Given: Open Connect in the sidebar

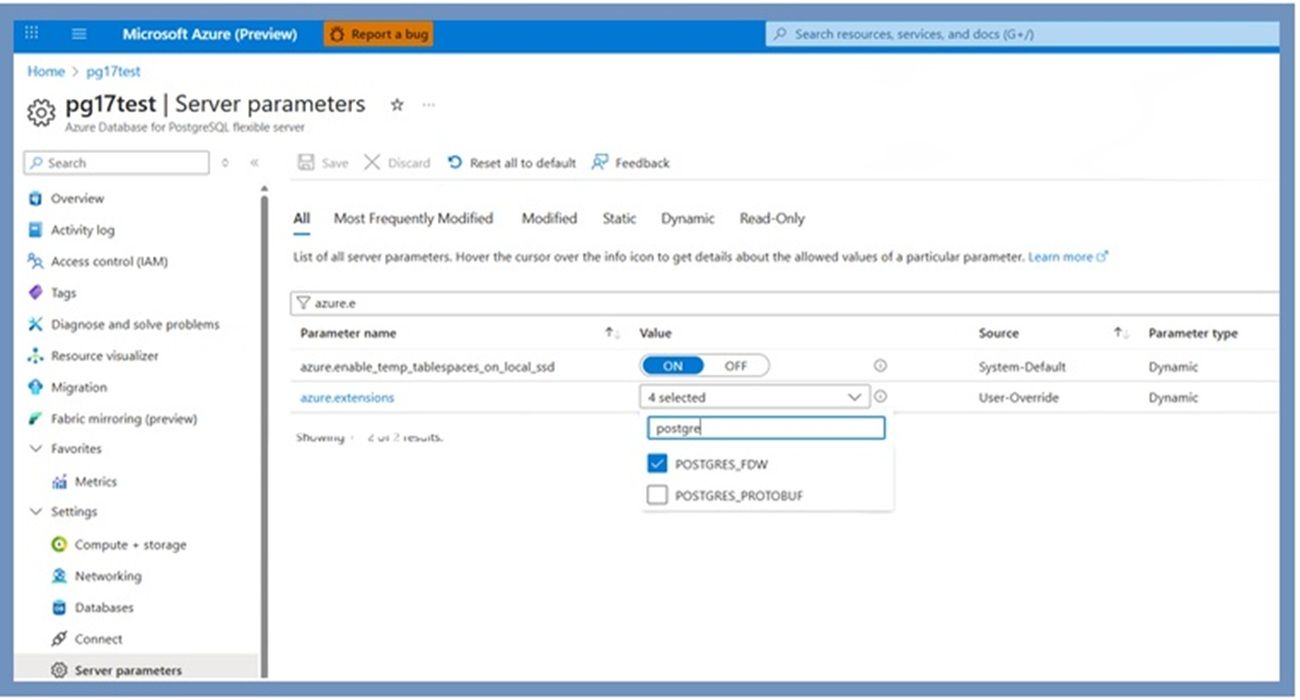Looking at the screenshot, I should pyautogui.click(x=98, y=639).
